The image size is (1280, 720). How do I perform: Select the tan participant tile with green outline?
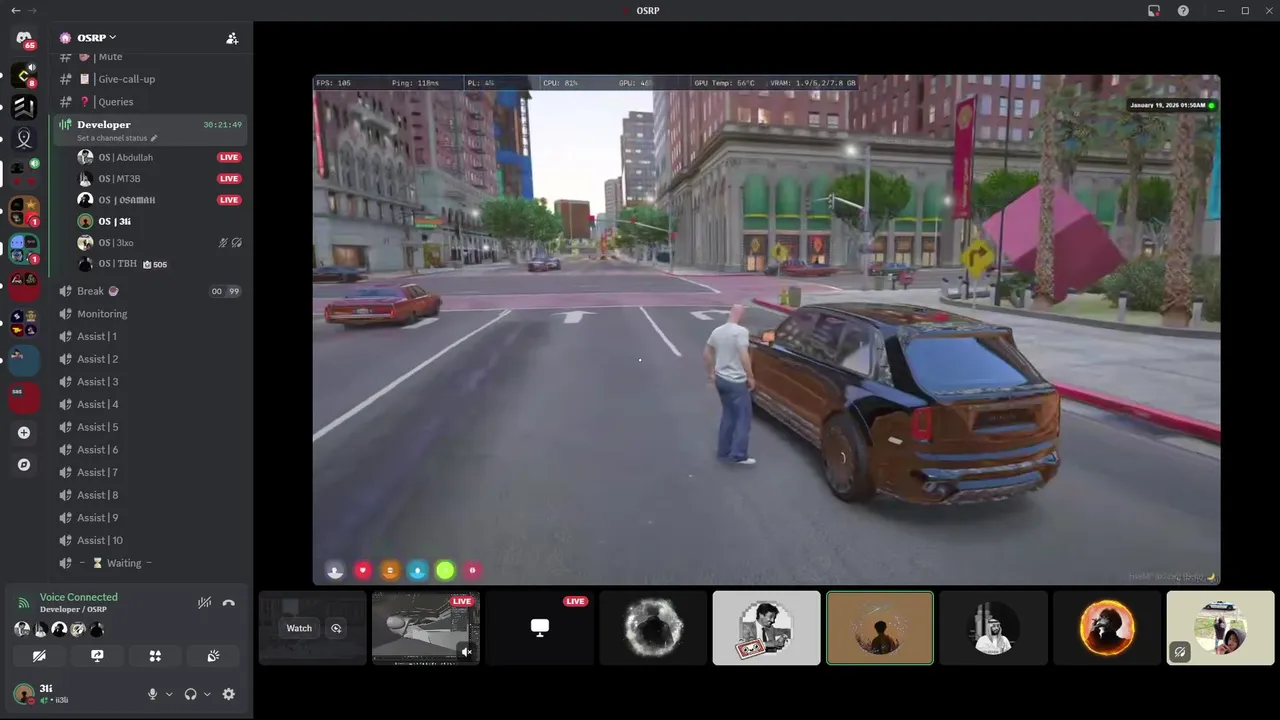(x=880, y=628)
